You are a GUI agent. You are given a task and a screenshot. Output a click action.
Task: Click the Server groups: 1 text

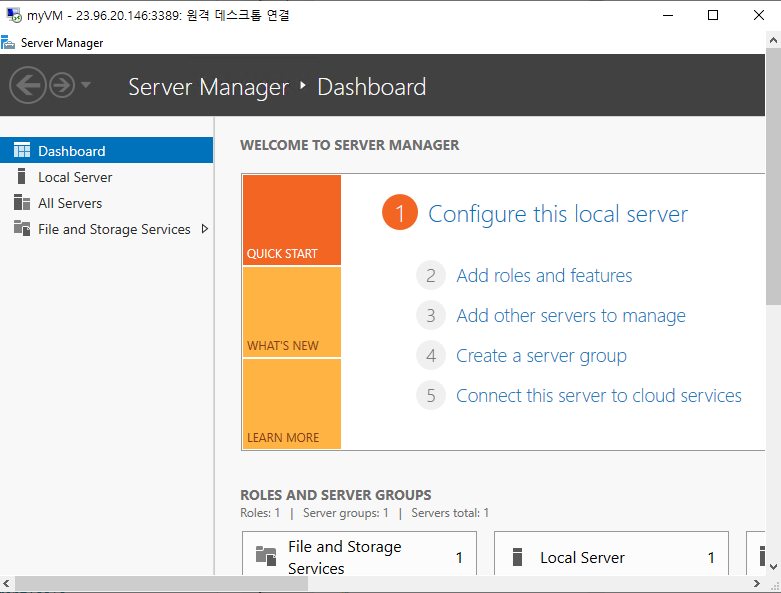tap(346, 513)
